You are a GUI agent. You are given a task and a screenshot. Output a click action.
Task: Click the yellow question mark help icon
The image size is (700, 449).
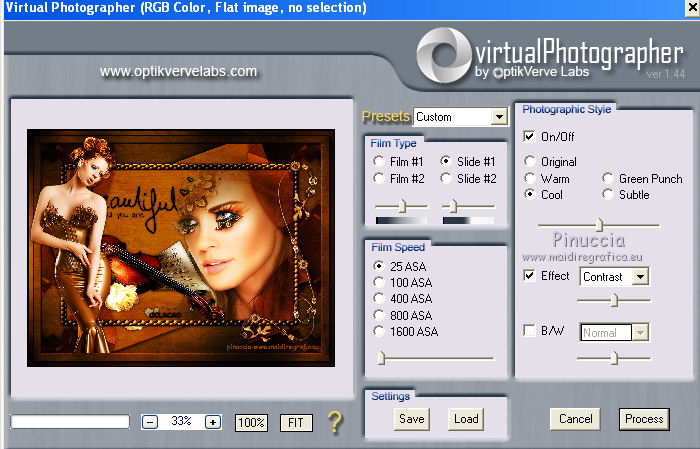(335, 422)
